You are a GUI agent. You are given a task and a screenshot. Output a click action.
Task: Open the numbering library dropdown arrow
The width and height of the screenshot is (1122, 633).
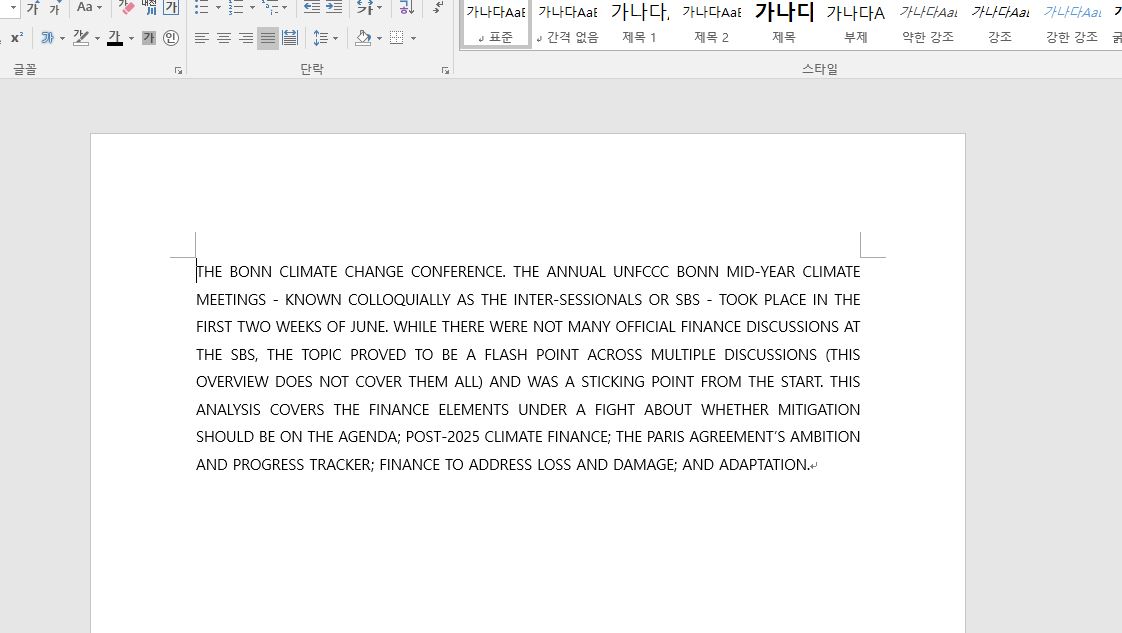click(252, 8)
